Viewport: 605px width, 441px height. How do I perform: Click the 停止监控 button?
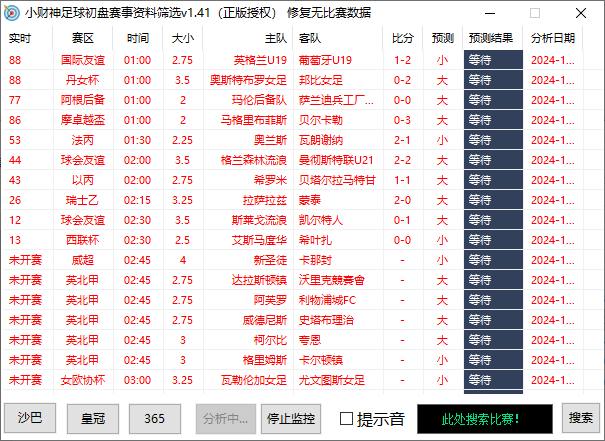tap(290, 418)
